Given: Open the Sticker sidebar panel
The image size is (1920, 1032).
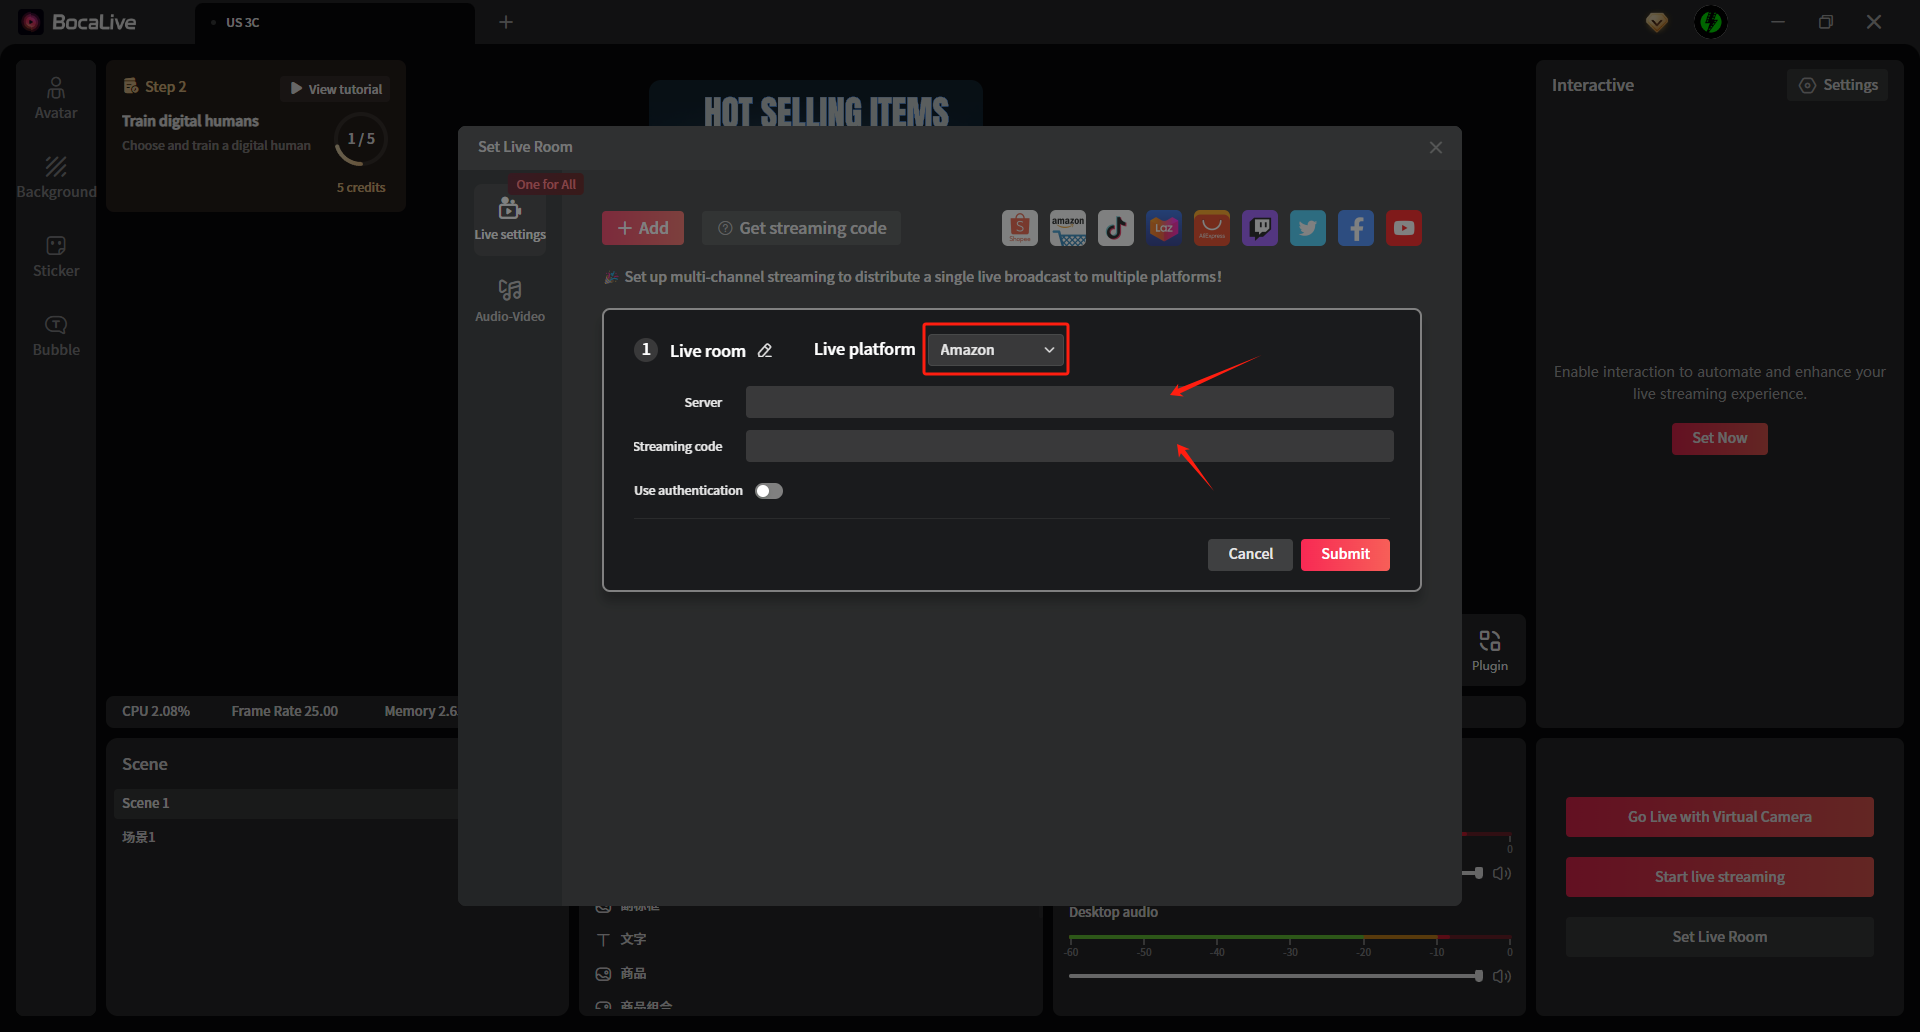Looking at the screenshot, I should pos(56,257).
